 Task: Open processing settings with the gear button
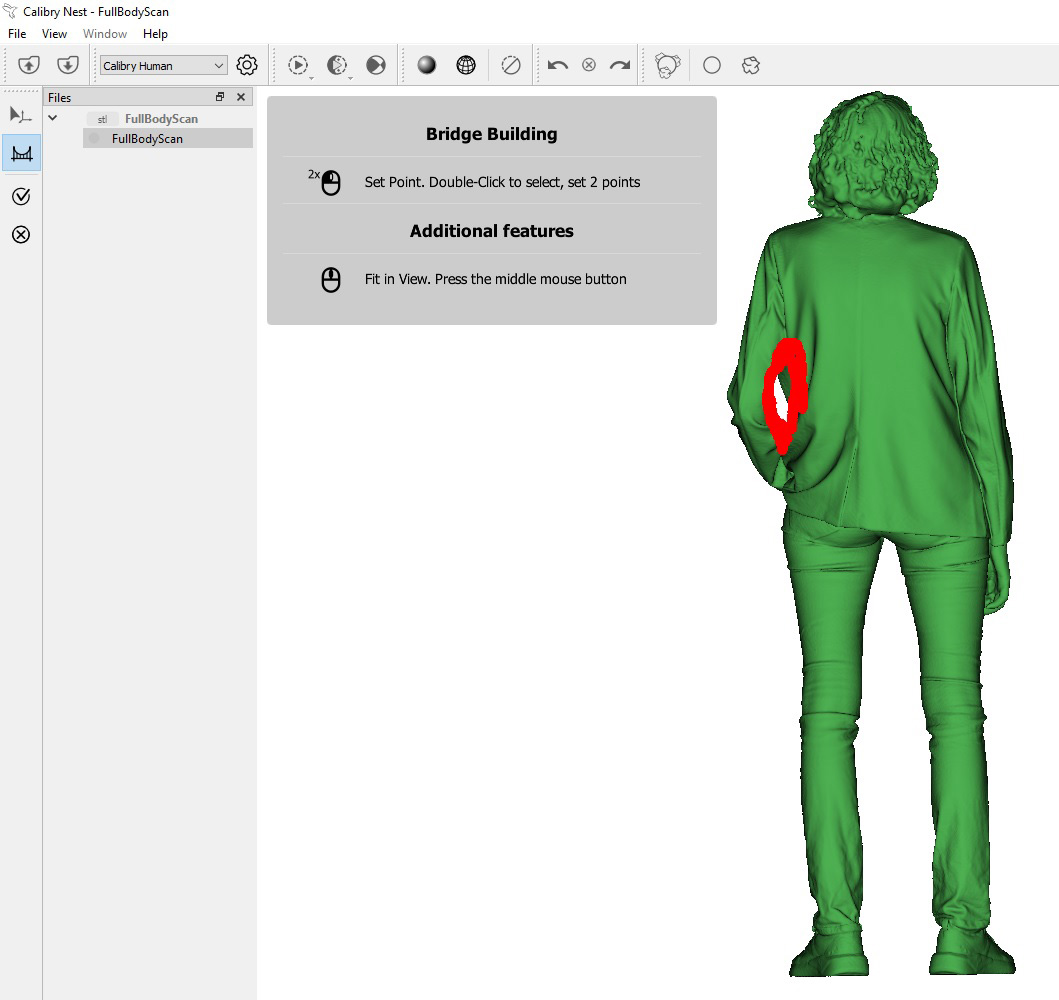[246, 64]
